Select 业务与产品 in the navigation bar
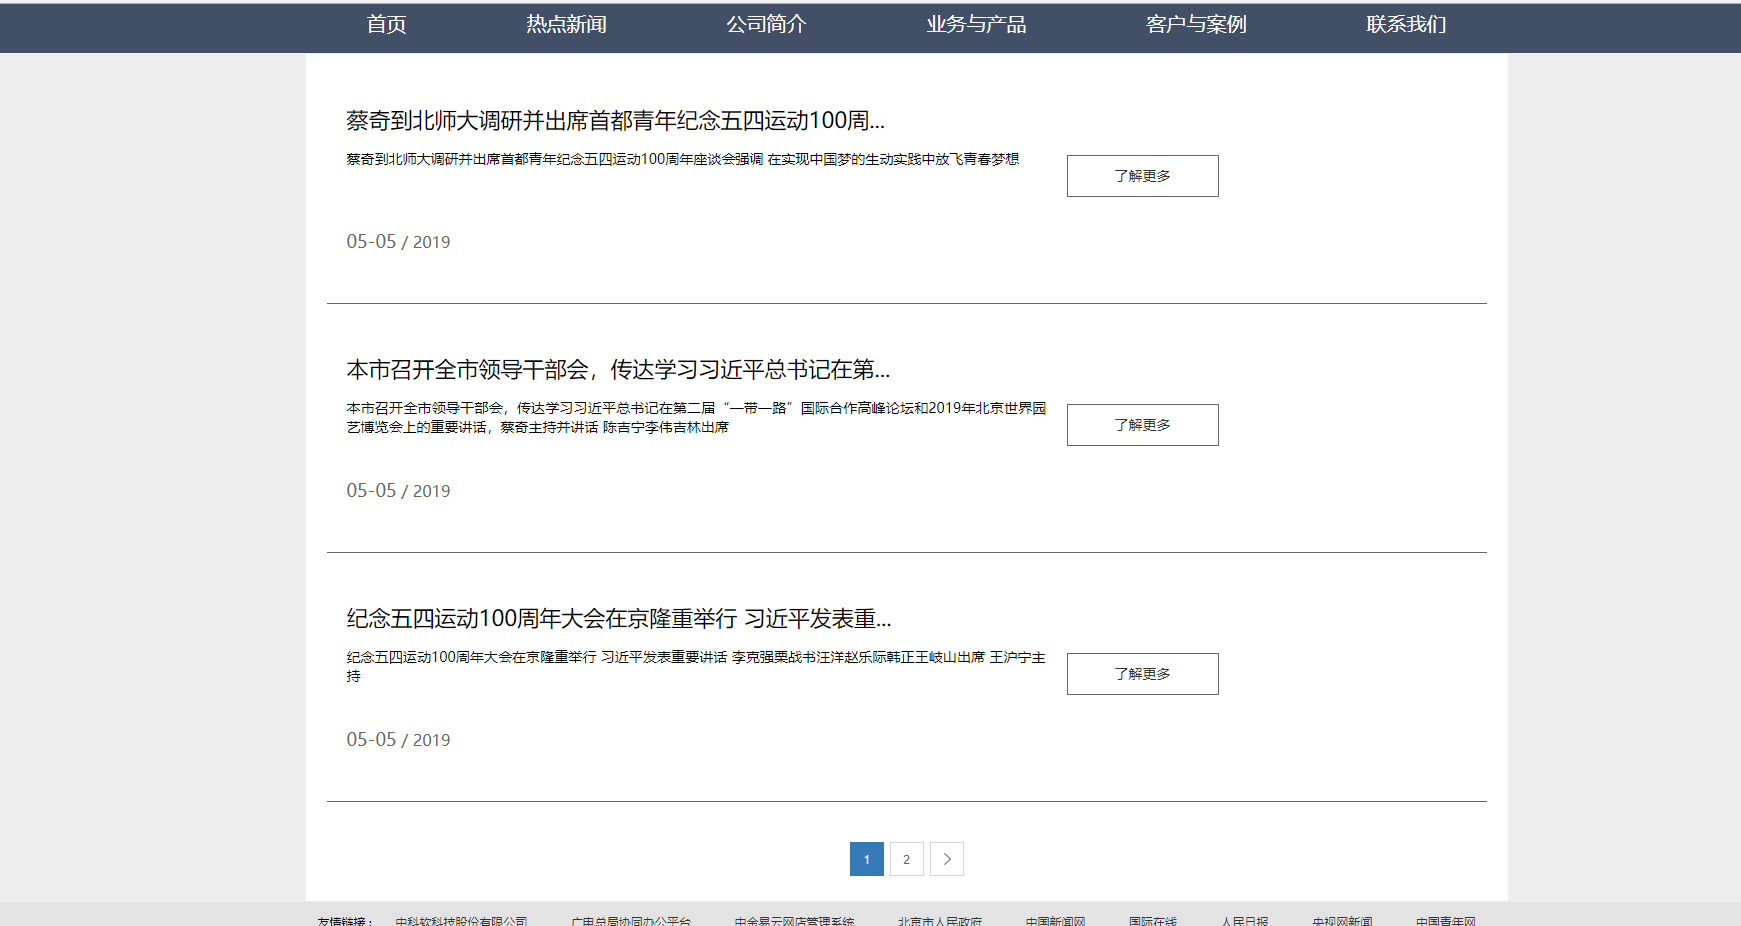This screenshot has width=1741, height=926. (x=976, y=25)
